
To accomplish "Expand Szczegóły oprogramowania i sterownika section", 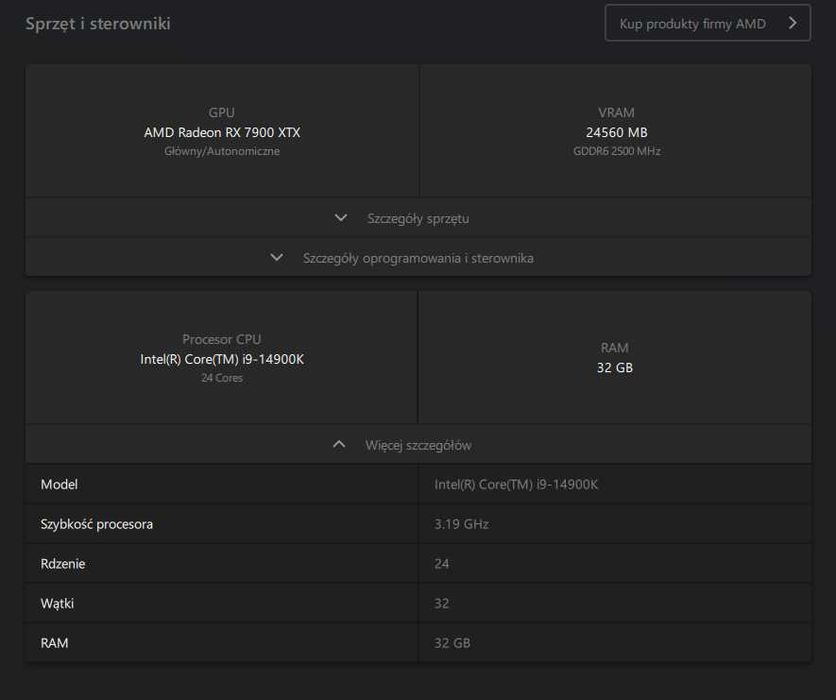I will coord(418,258).
